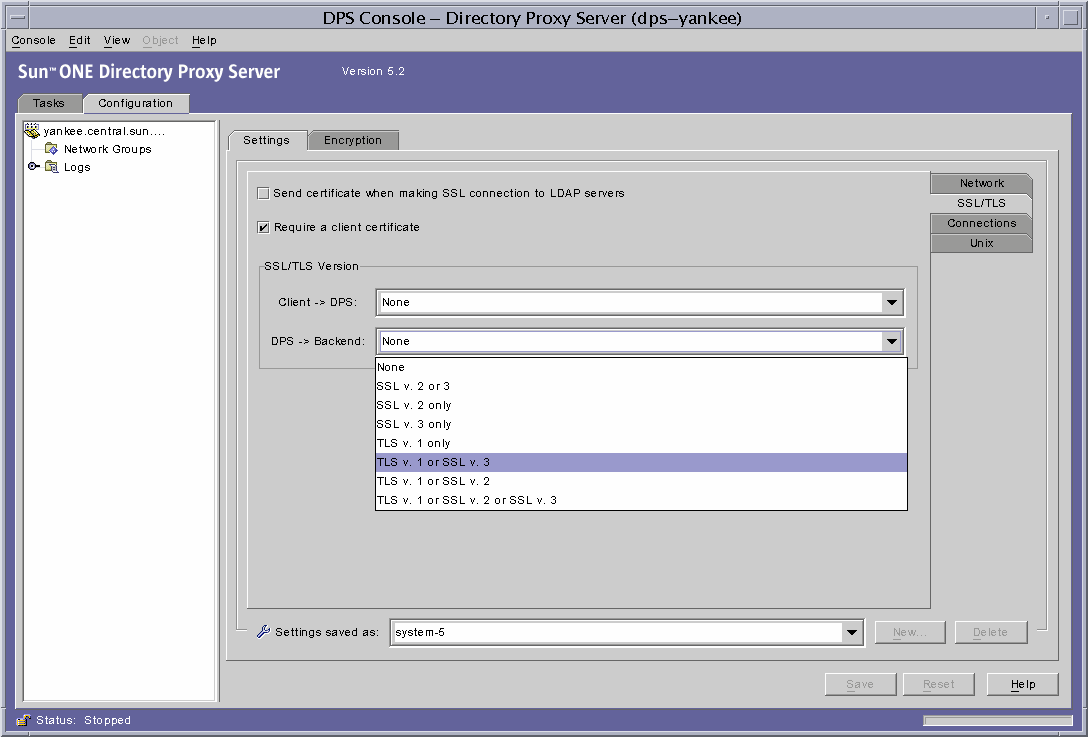Screen dimensions: 1088x737
Task: Click the yankee.central.sun server icon
Action: pos(31,130)
